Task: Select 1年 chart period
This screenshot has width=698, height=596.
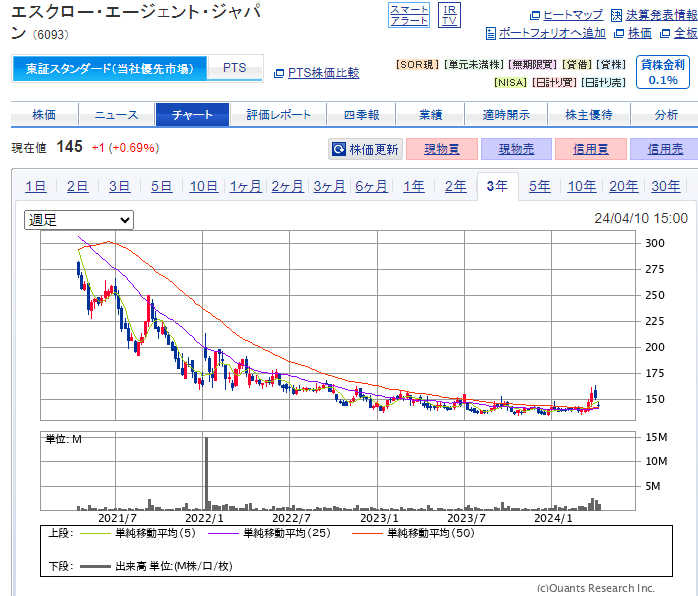Action: pyautogui.click(x=414, y=186)
